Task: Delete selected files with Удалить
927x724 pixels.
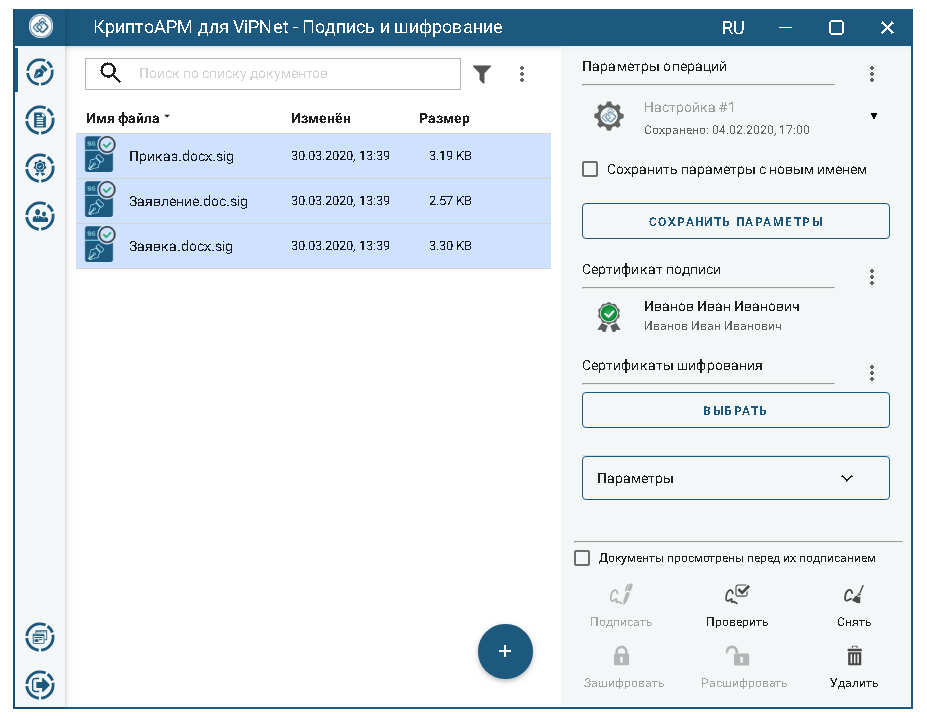Action: click(854, 667)
